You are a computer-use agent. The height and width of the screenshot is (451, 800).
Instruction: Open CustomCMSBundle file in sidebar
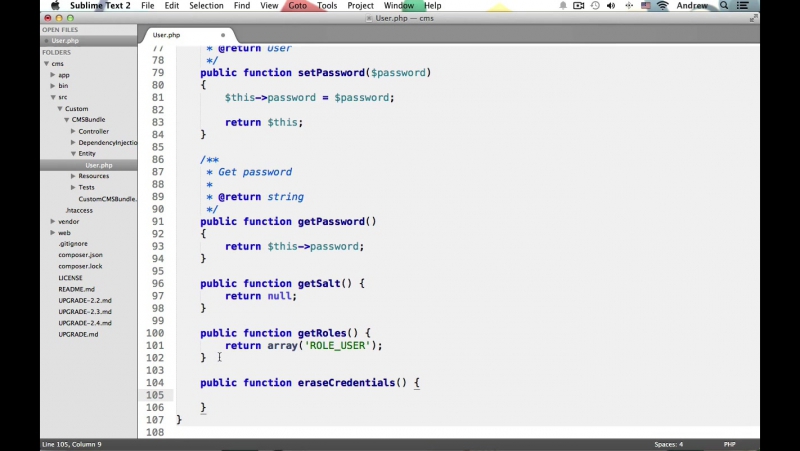pos(107,199)
